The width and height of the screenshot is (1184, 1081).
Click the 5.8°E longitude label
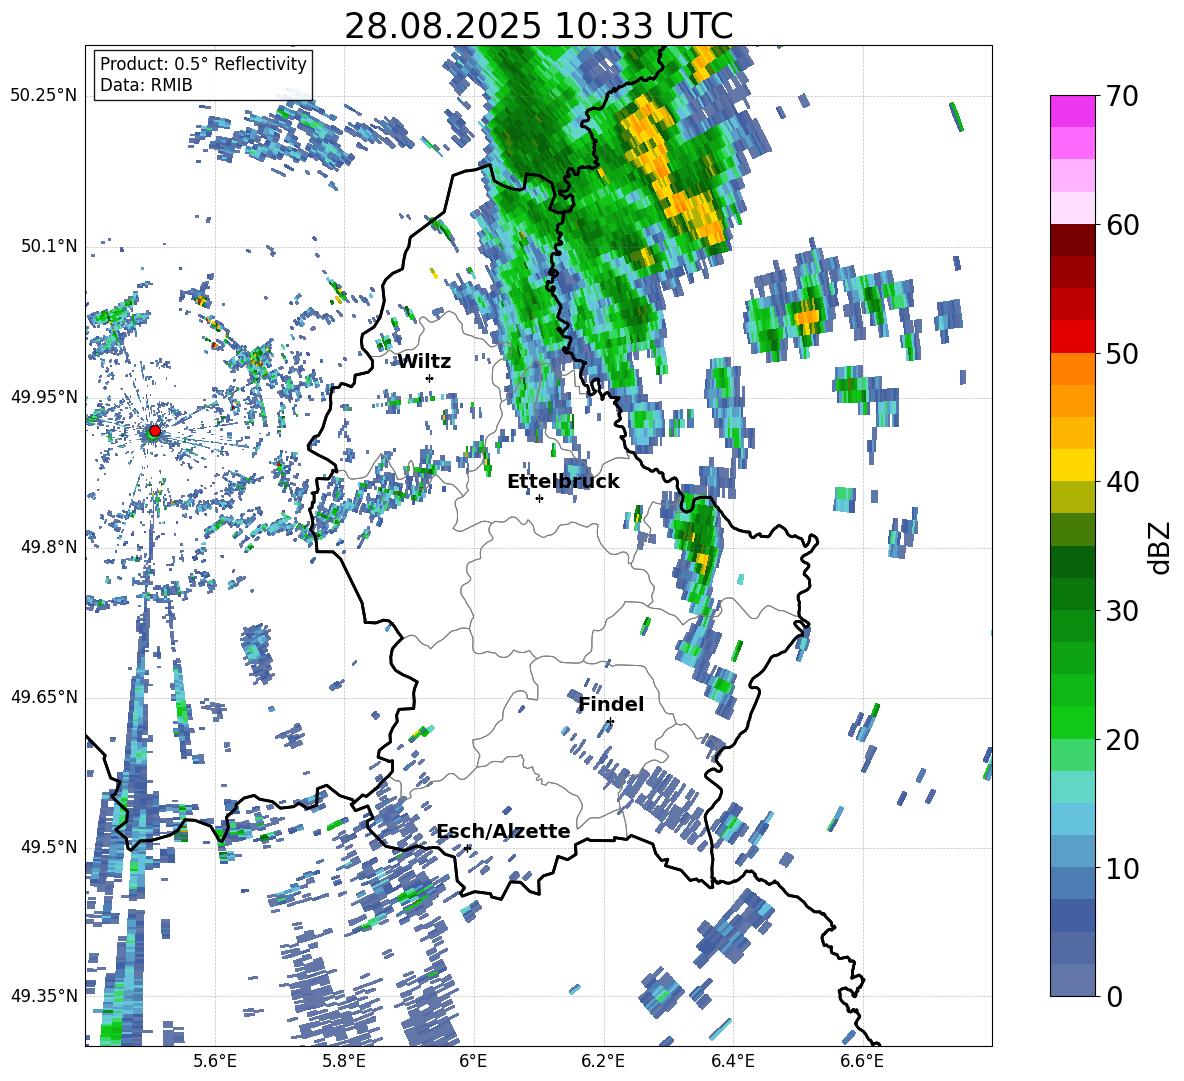click(344, 1061)
